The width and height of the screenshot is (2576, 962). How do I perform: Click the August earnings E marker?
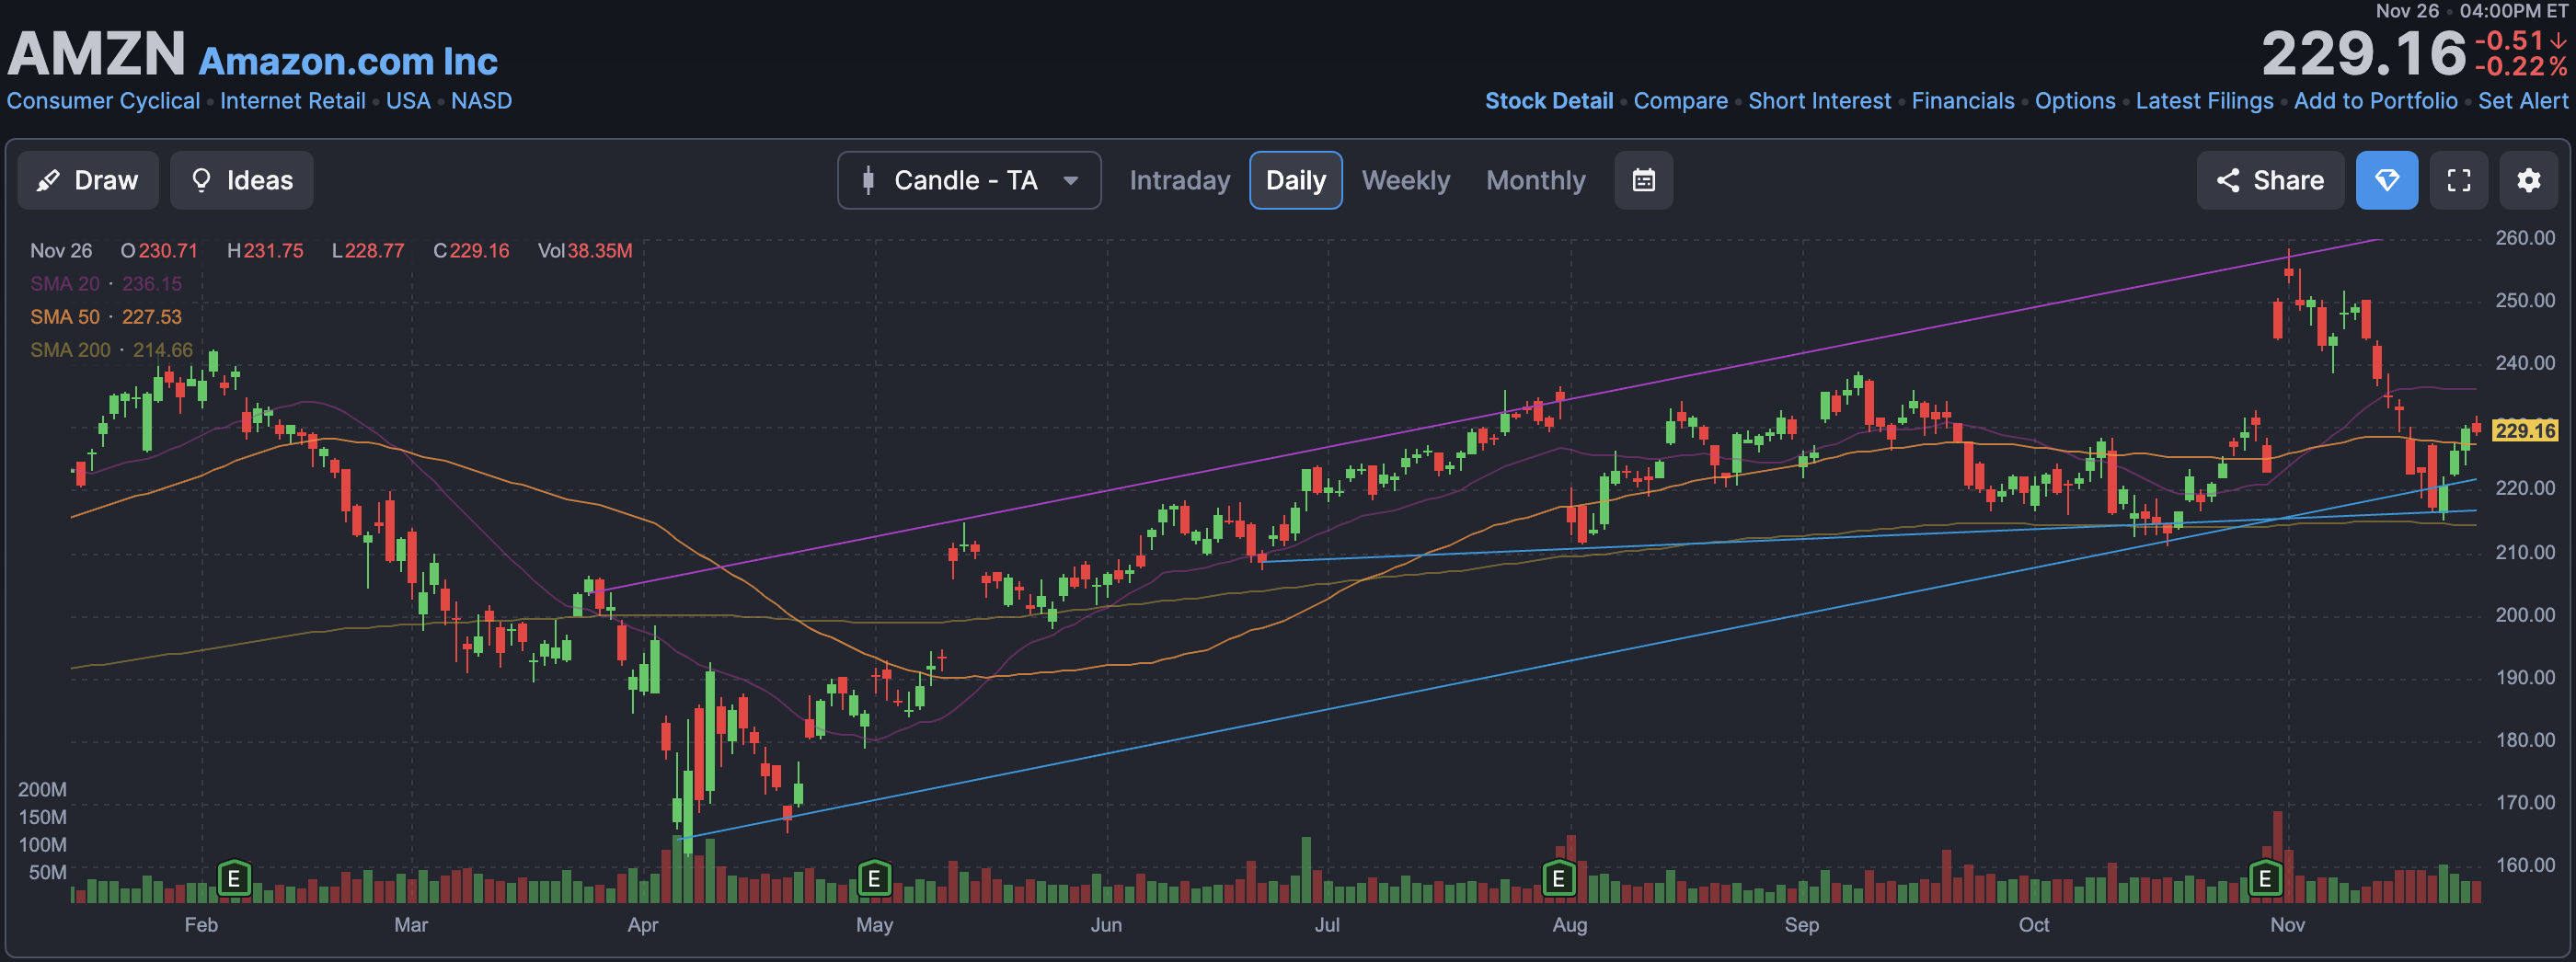click(x=1558, y=879)
